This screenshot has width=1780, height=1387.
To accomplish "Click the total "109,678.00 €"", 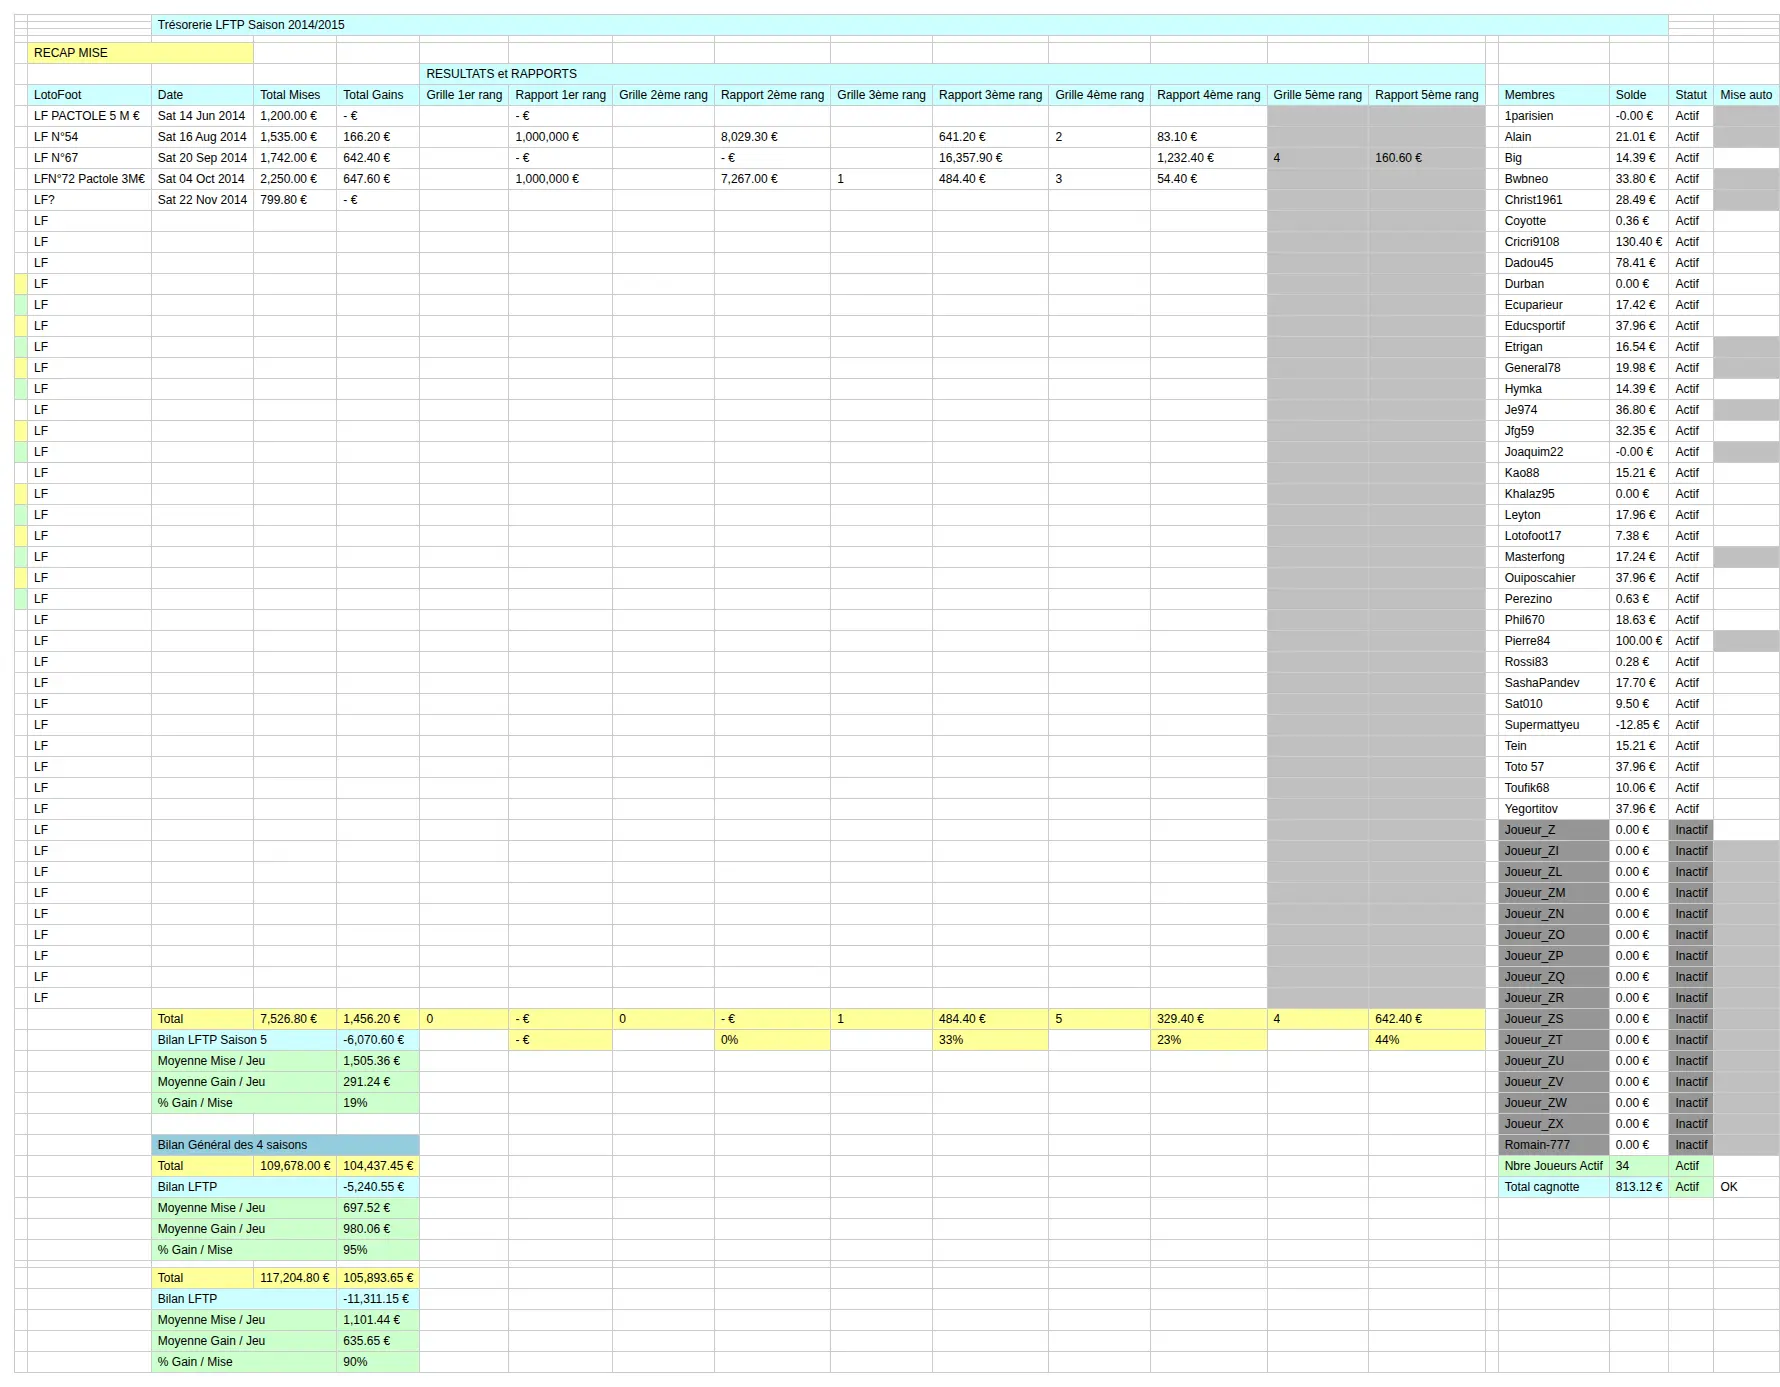I will pos(295,1166).
